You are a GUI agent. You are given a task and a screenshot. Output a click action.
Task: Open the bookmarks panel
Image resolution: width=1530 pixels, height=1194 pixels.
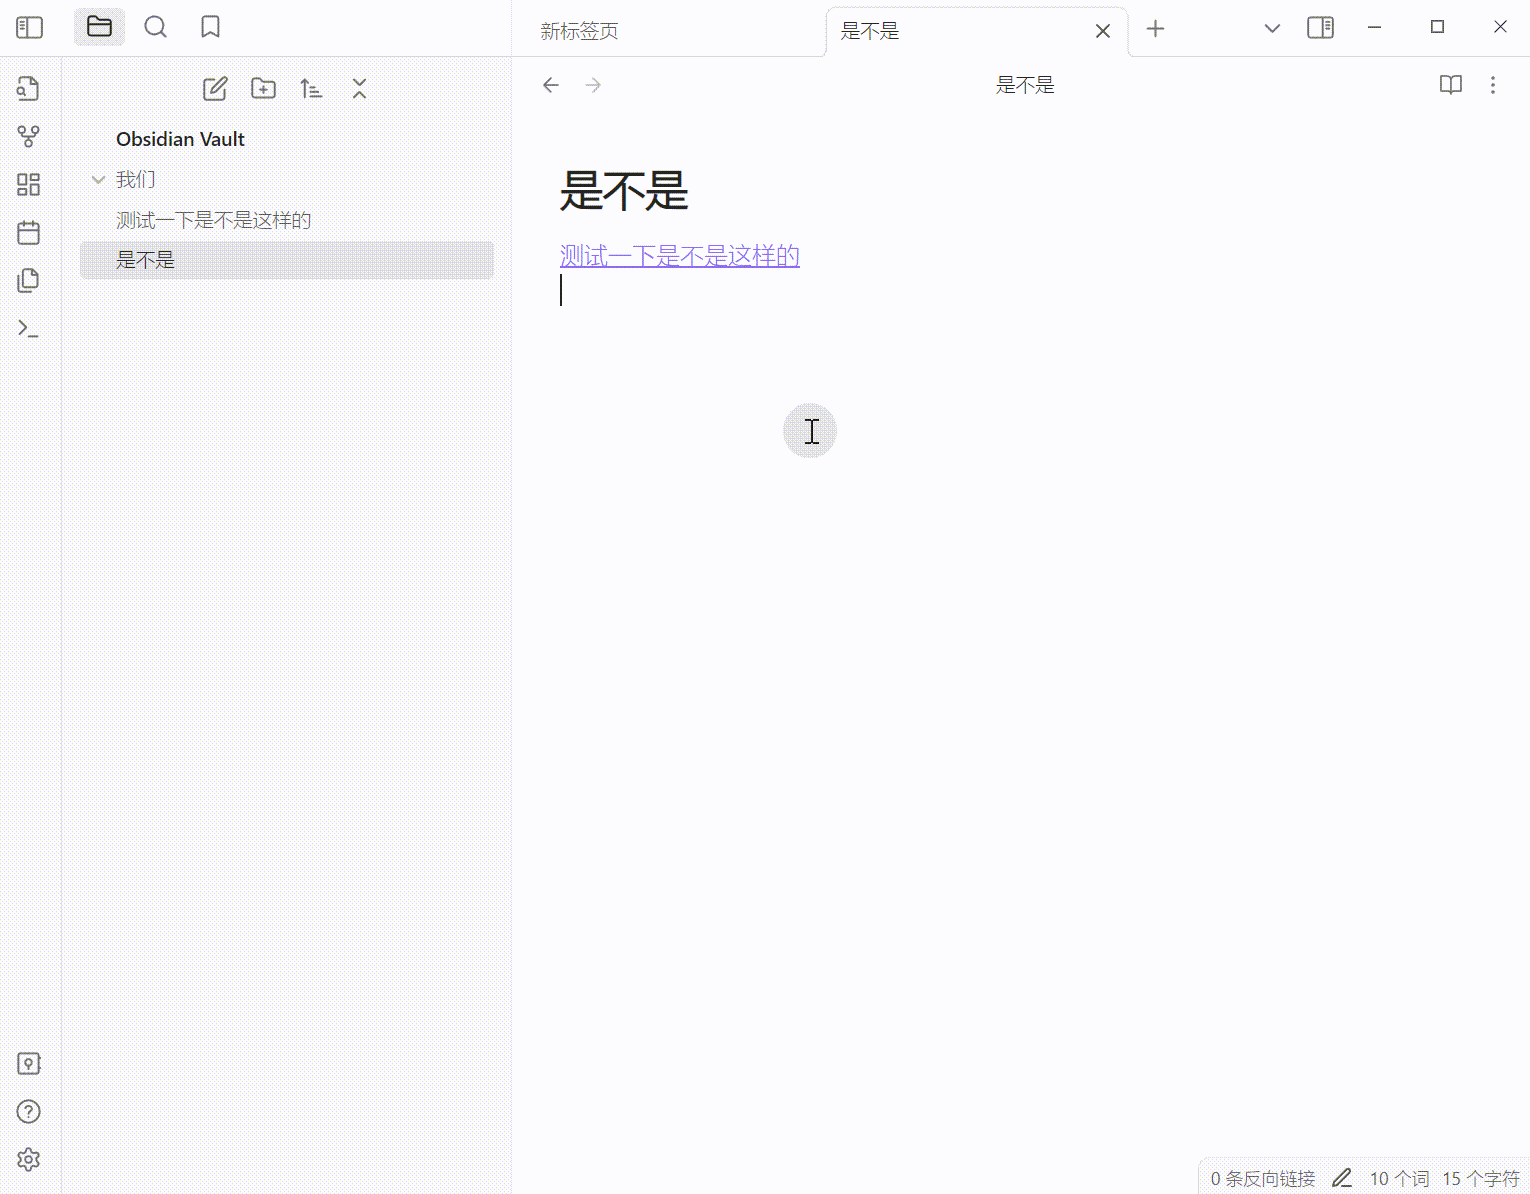tap(210, 27)
